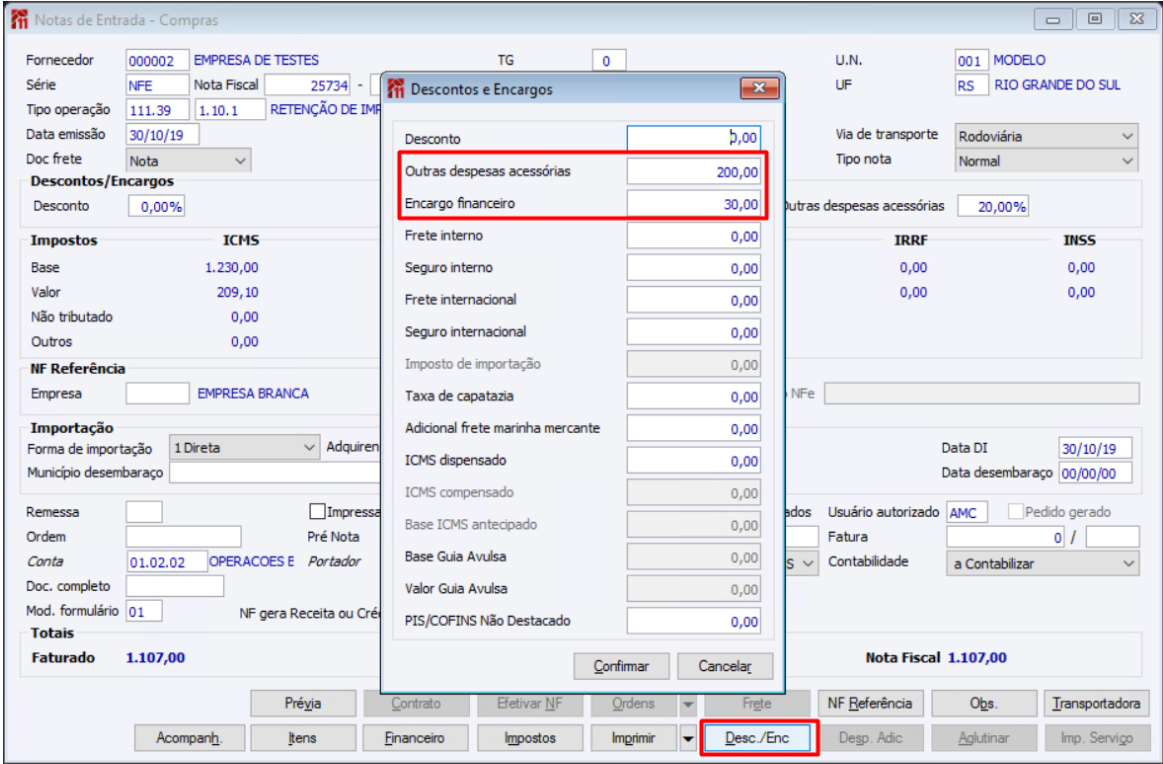Click the Encargo financeiro field
This screenshot has height=764, width=1163.
pos(693,203)
